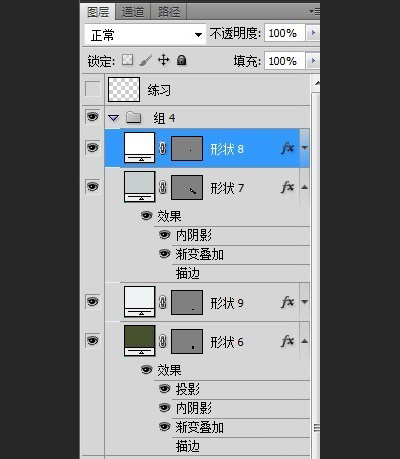
Task: Click the 不透明度 100% input field
Action: pyautogui.click(x=285, y=33)
